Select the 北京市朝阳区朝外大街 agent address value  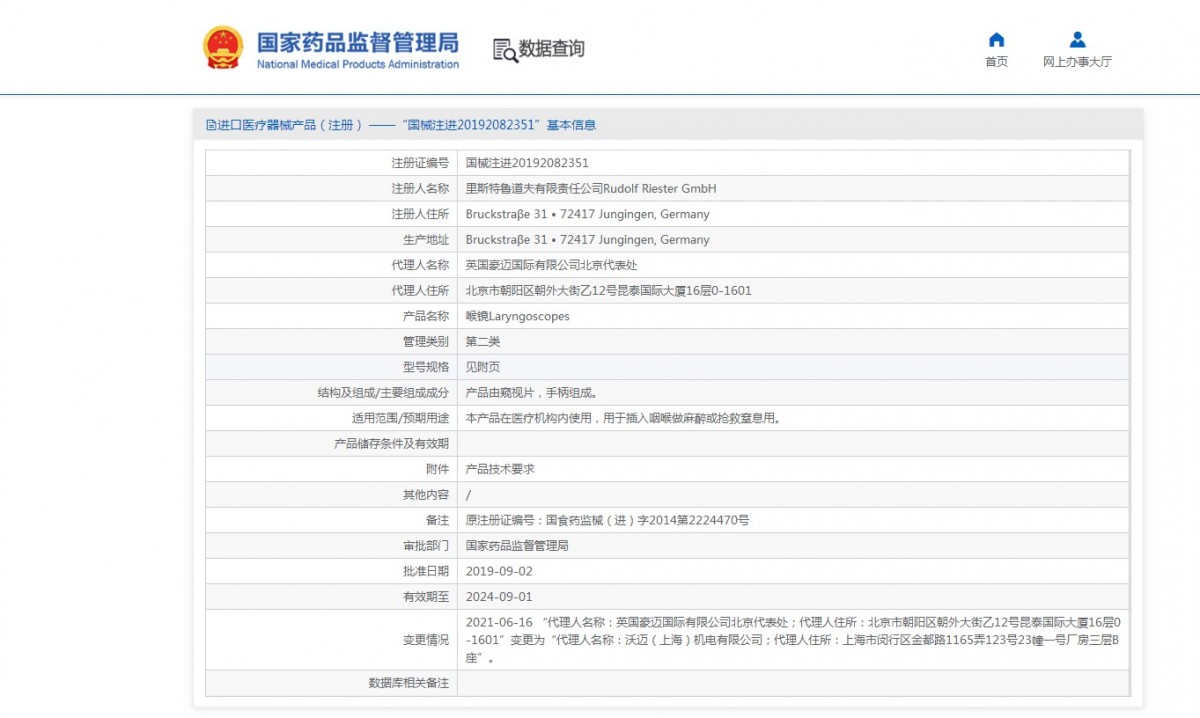[793, 291]
